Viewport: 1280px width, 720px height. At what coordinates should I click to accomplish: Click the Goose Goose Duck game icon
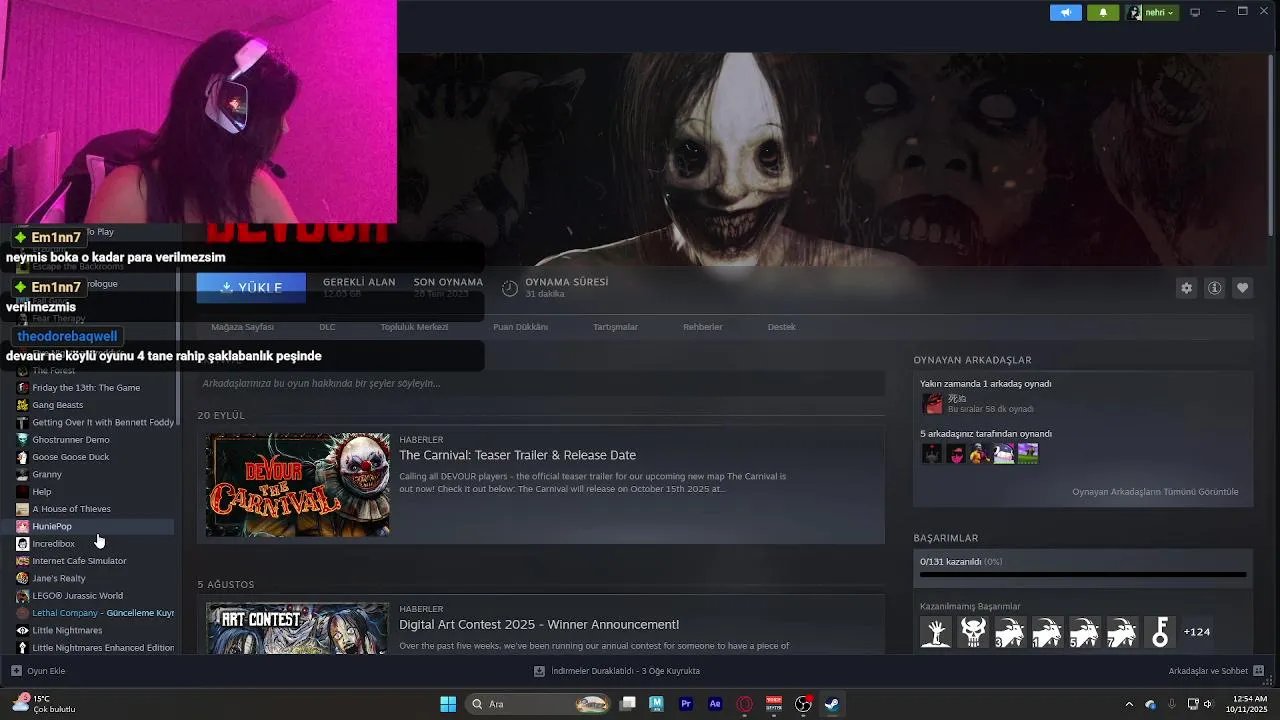pos(22,457)
